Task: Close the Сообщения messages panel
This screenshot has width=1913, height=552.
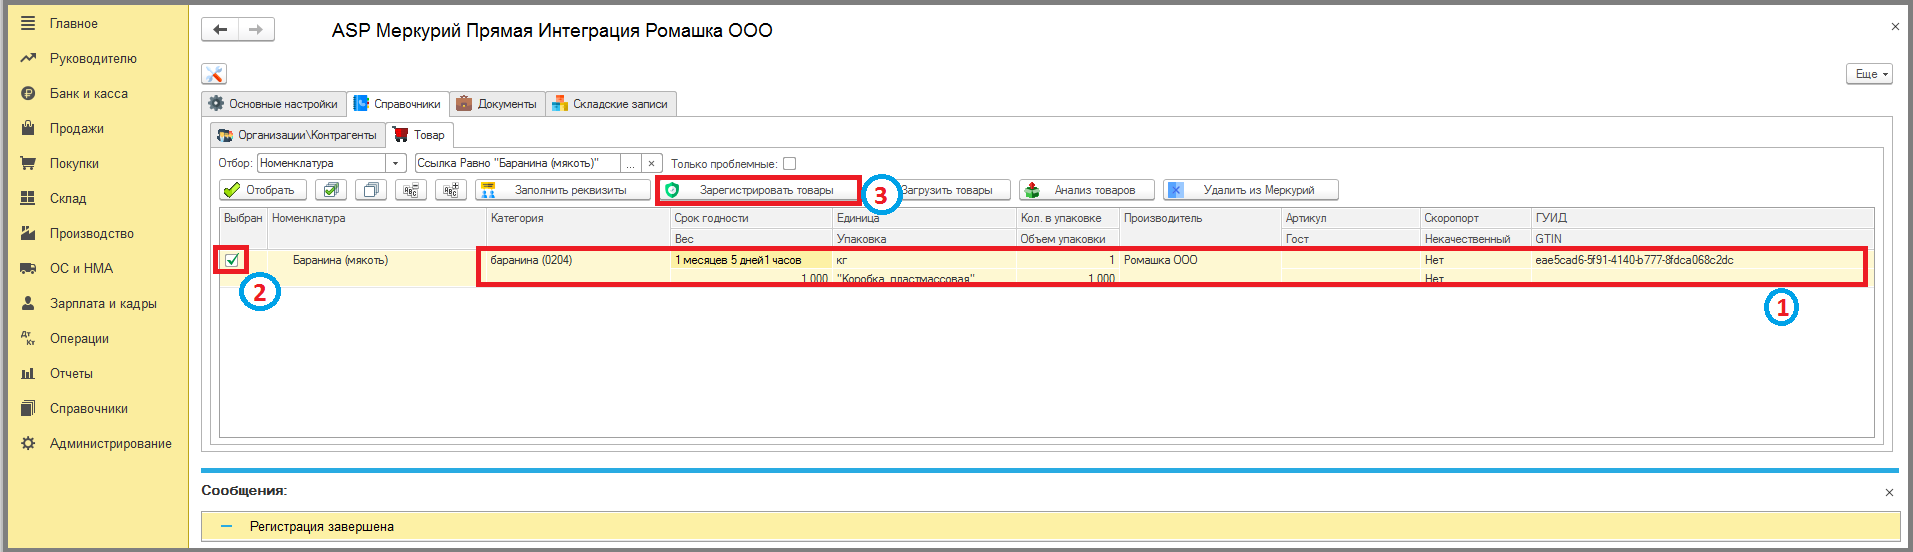Action: tap(1889, 492)
